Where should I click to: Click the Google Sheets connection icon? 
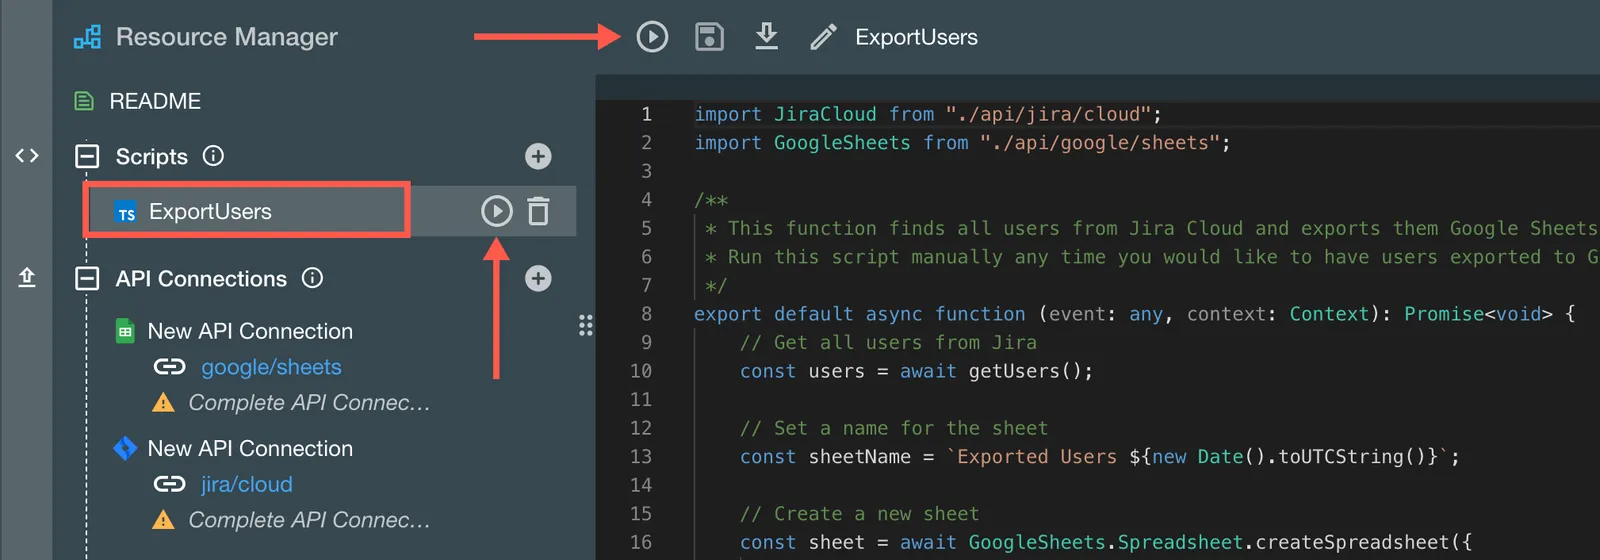125,331
